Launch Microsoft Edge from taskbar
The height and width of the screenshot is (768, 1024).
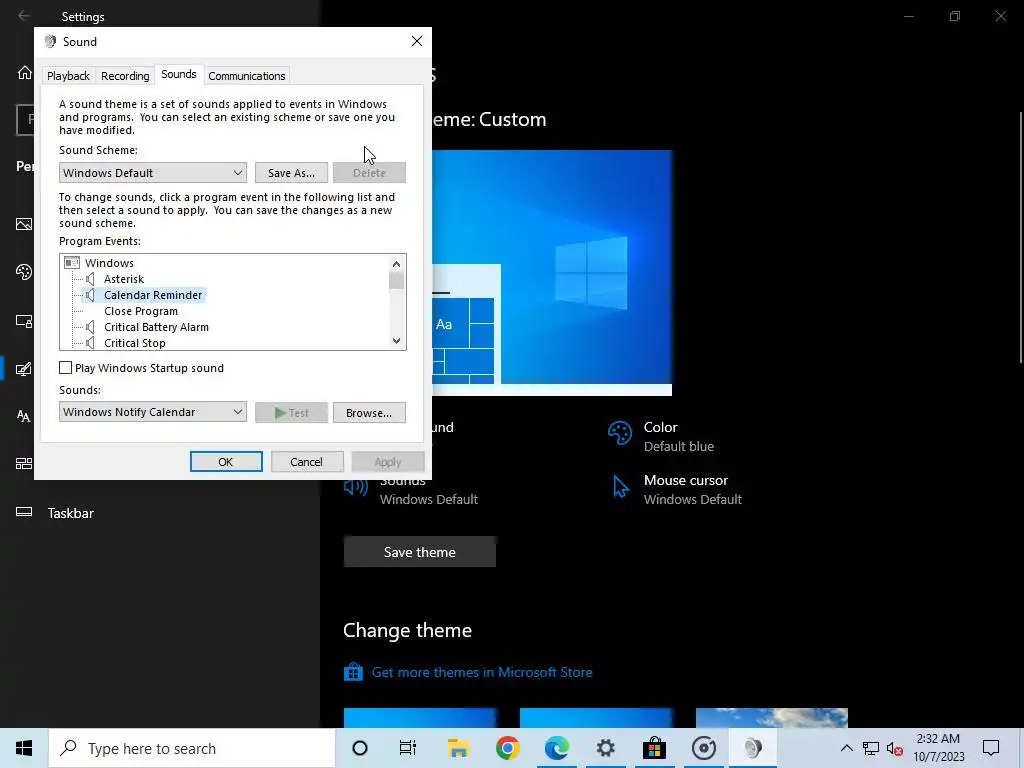point(556,748)
